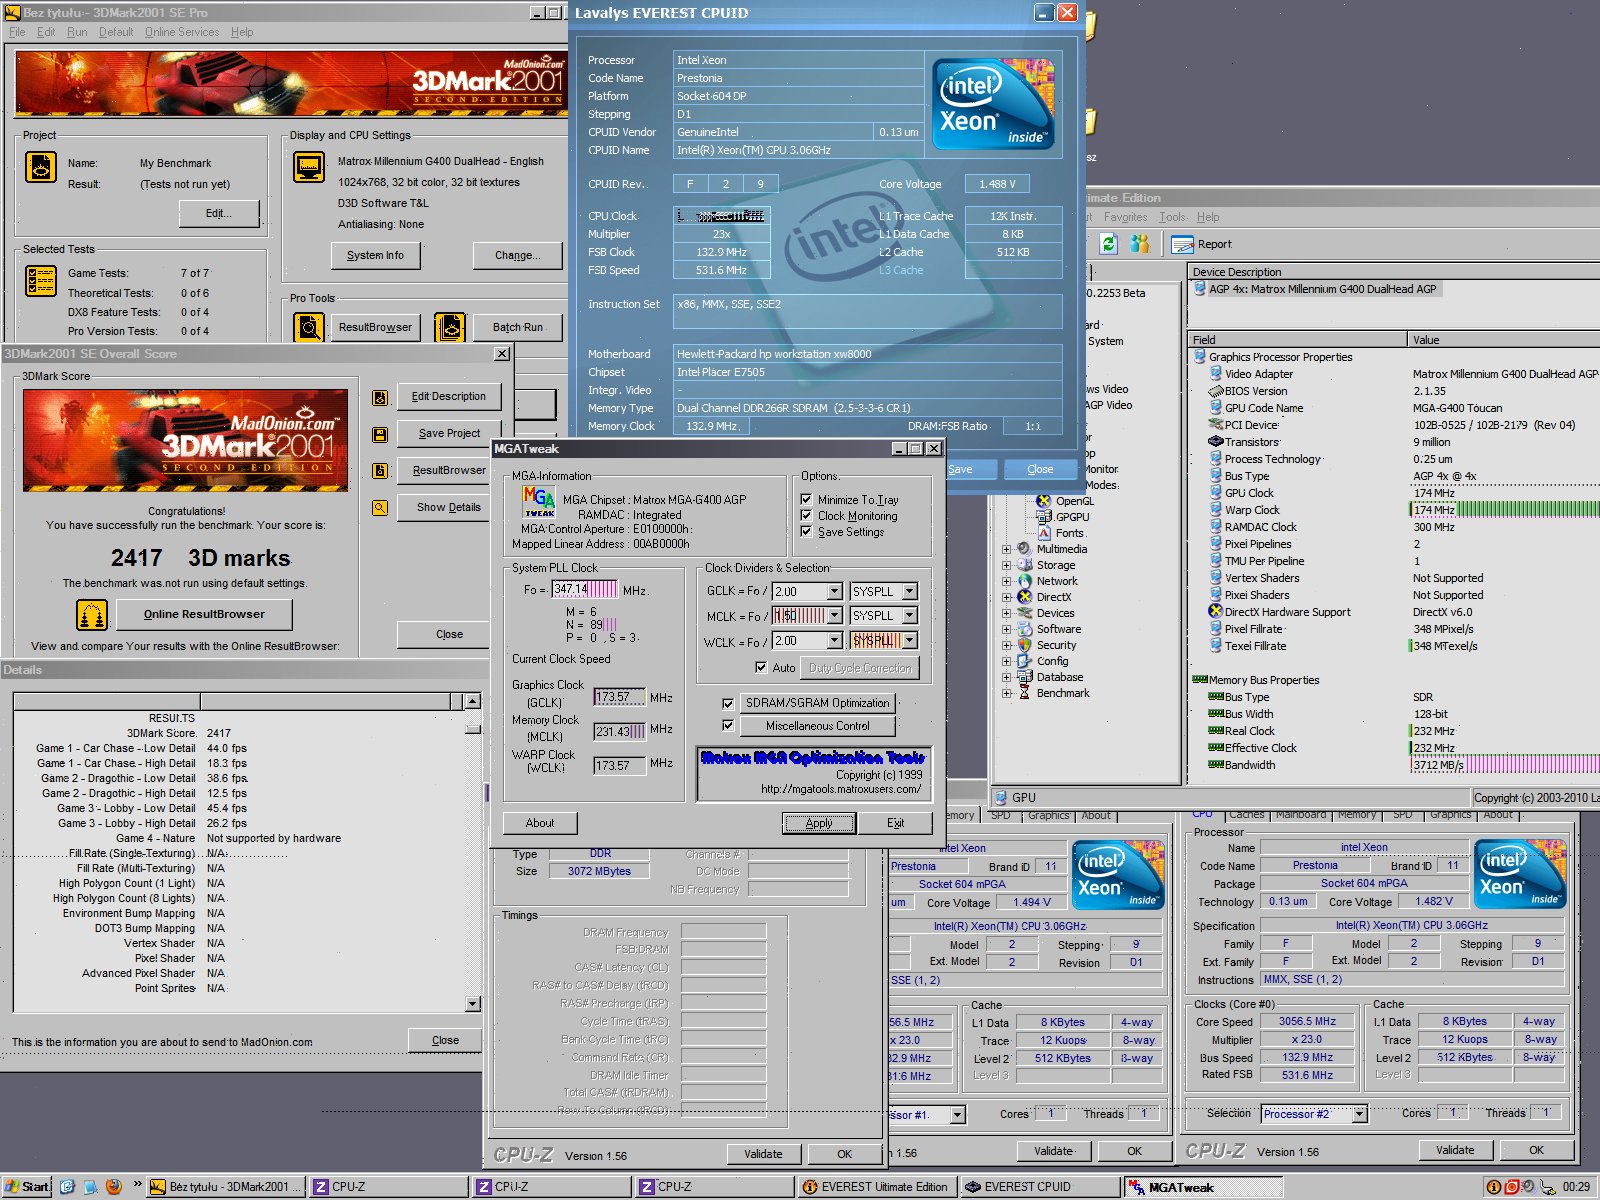This screenshot has height=1200, width=1600.
Task: Expand the Devices node in EVEREST tree
Action: [1007, 613]
